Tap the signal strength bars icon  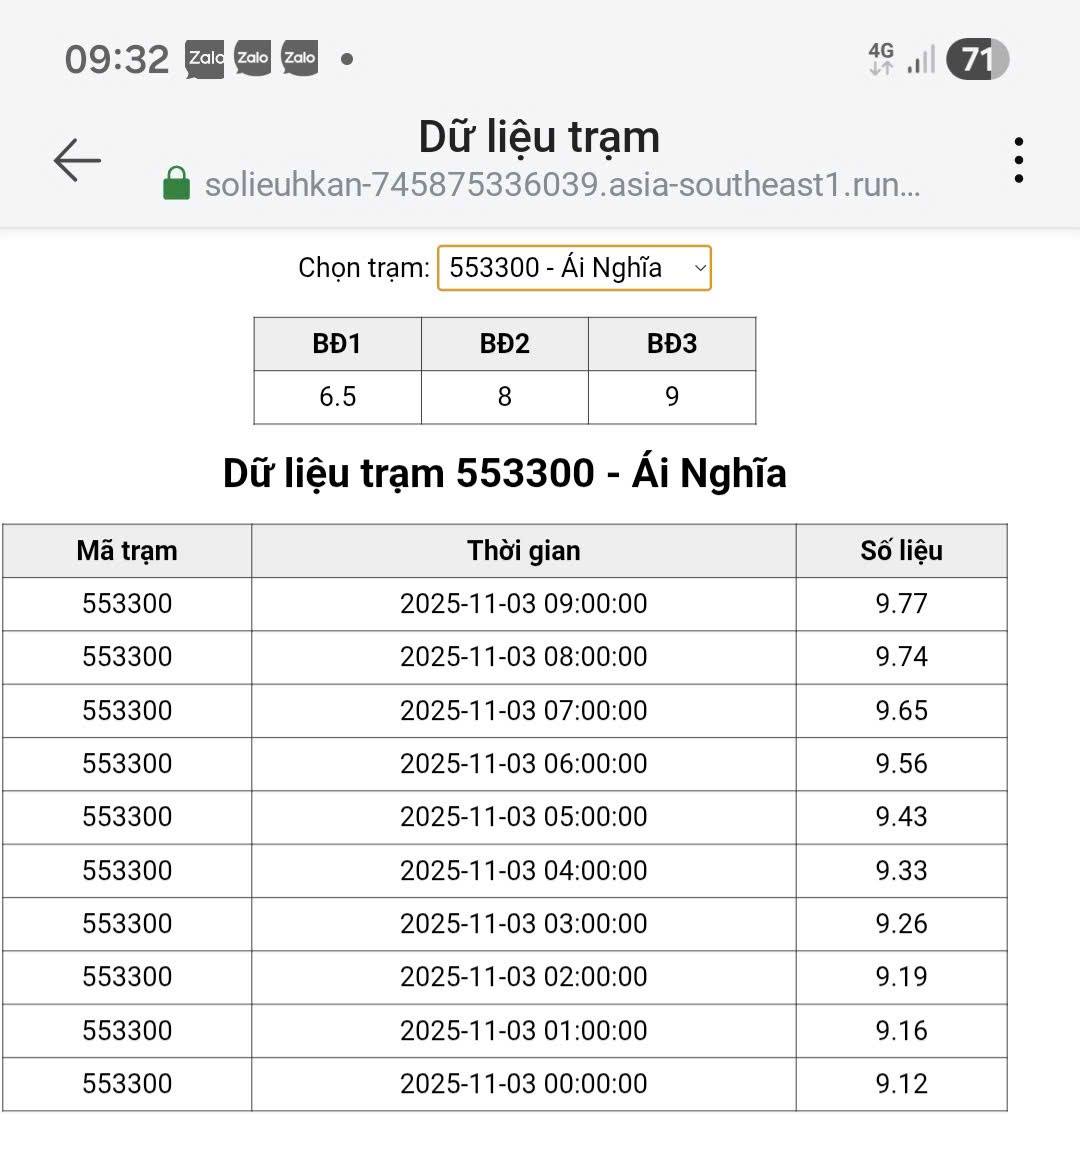pos(921,60)
